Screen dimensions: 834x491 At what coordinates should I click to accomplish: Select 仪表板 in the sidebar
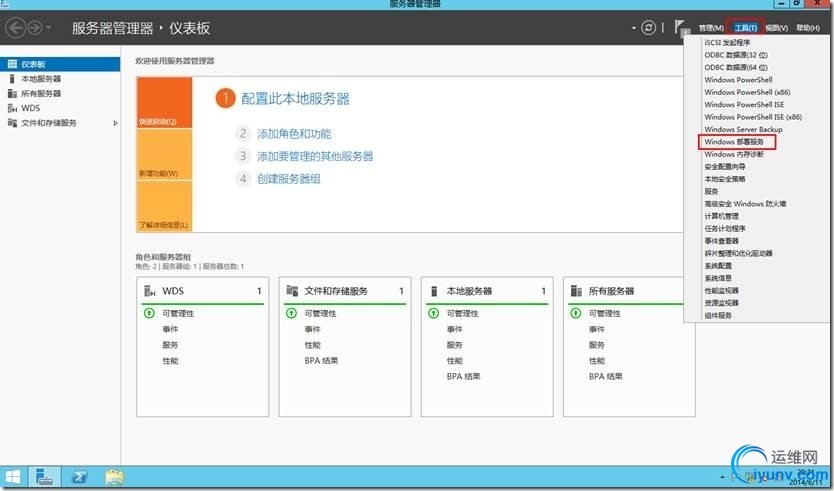(x=60, y=64)
